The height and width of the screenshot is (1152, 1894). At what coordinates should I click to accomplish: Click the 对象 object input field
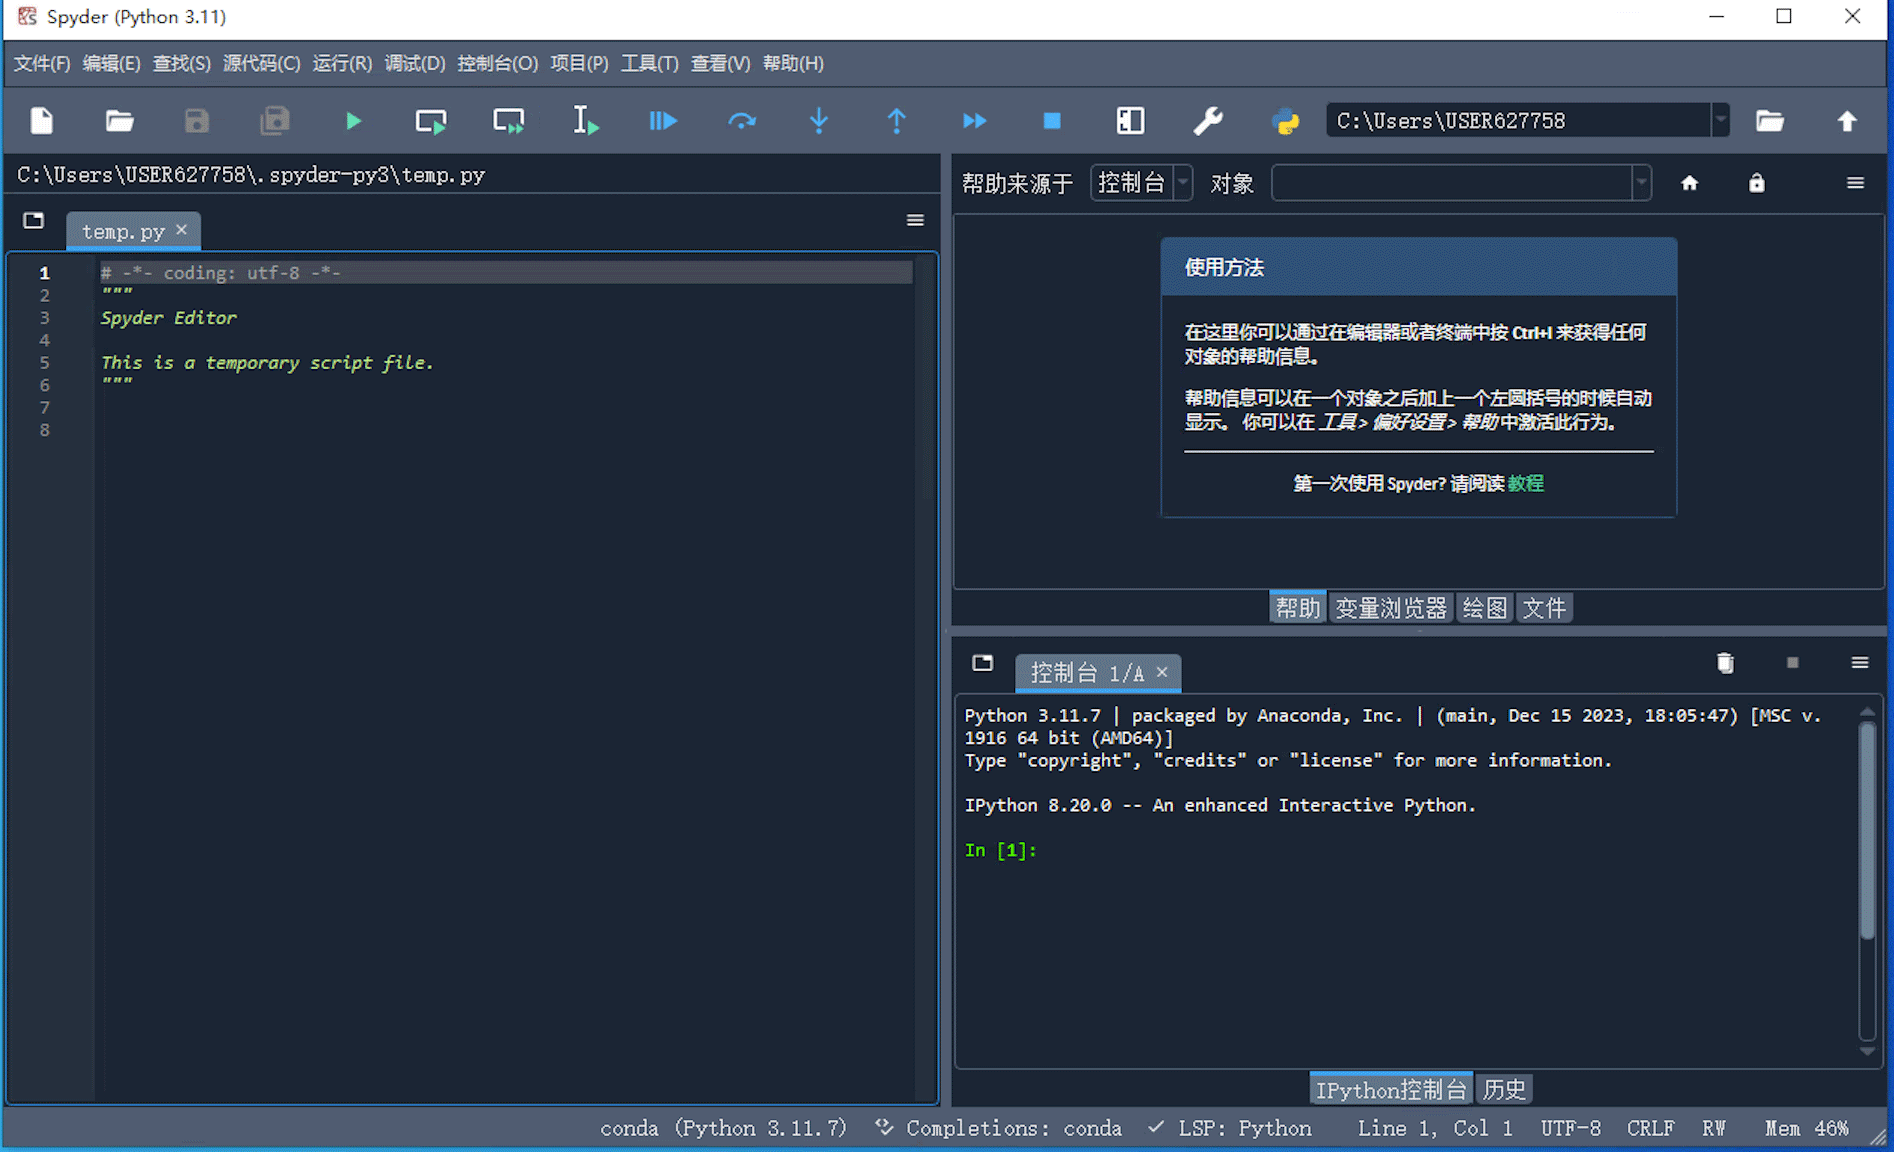[1451, 183]
